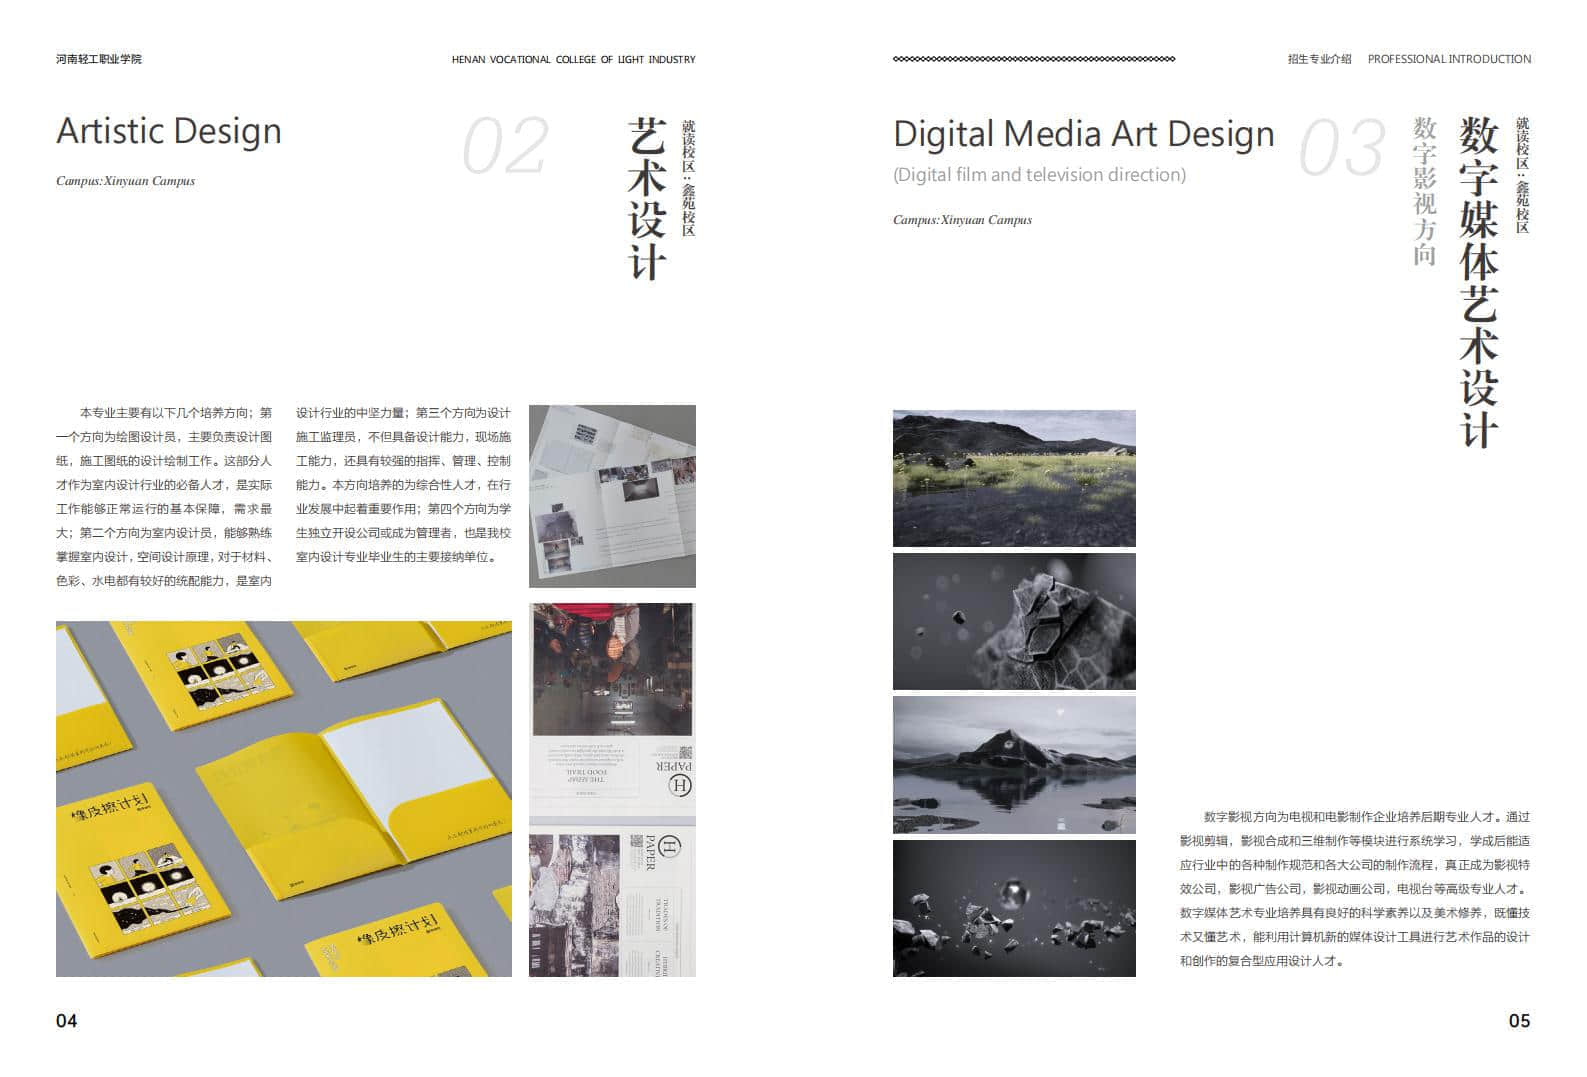This screenshot has height=1077, width=1587.
Task: Click page number 04
Action: click(66, 1020)
